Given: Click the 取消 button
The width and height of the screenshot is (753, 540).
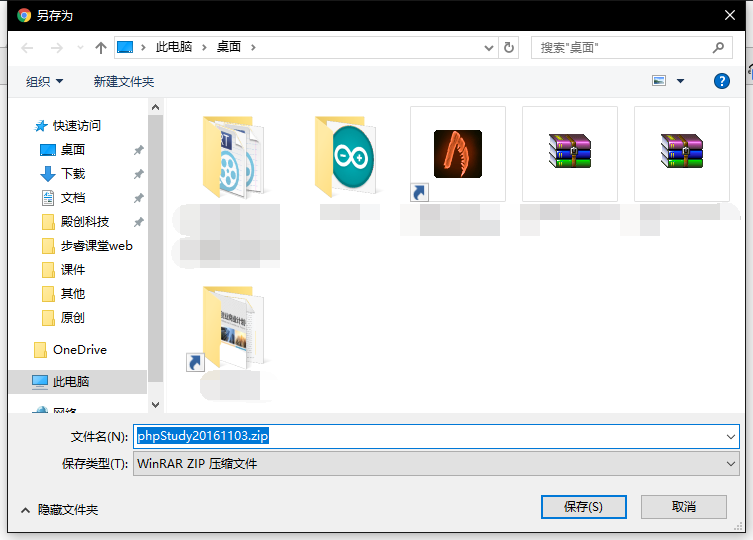Looking at the screenshot, I should pos(683,507).
